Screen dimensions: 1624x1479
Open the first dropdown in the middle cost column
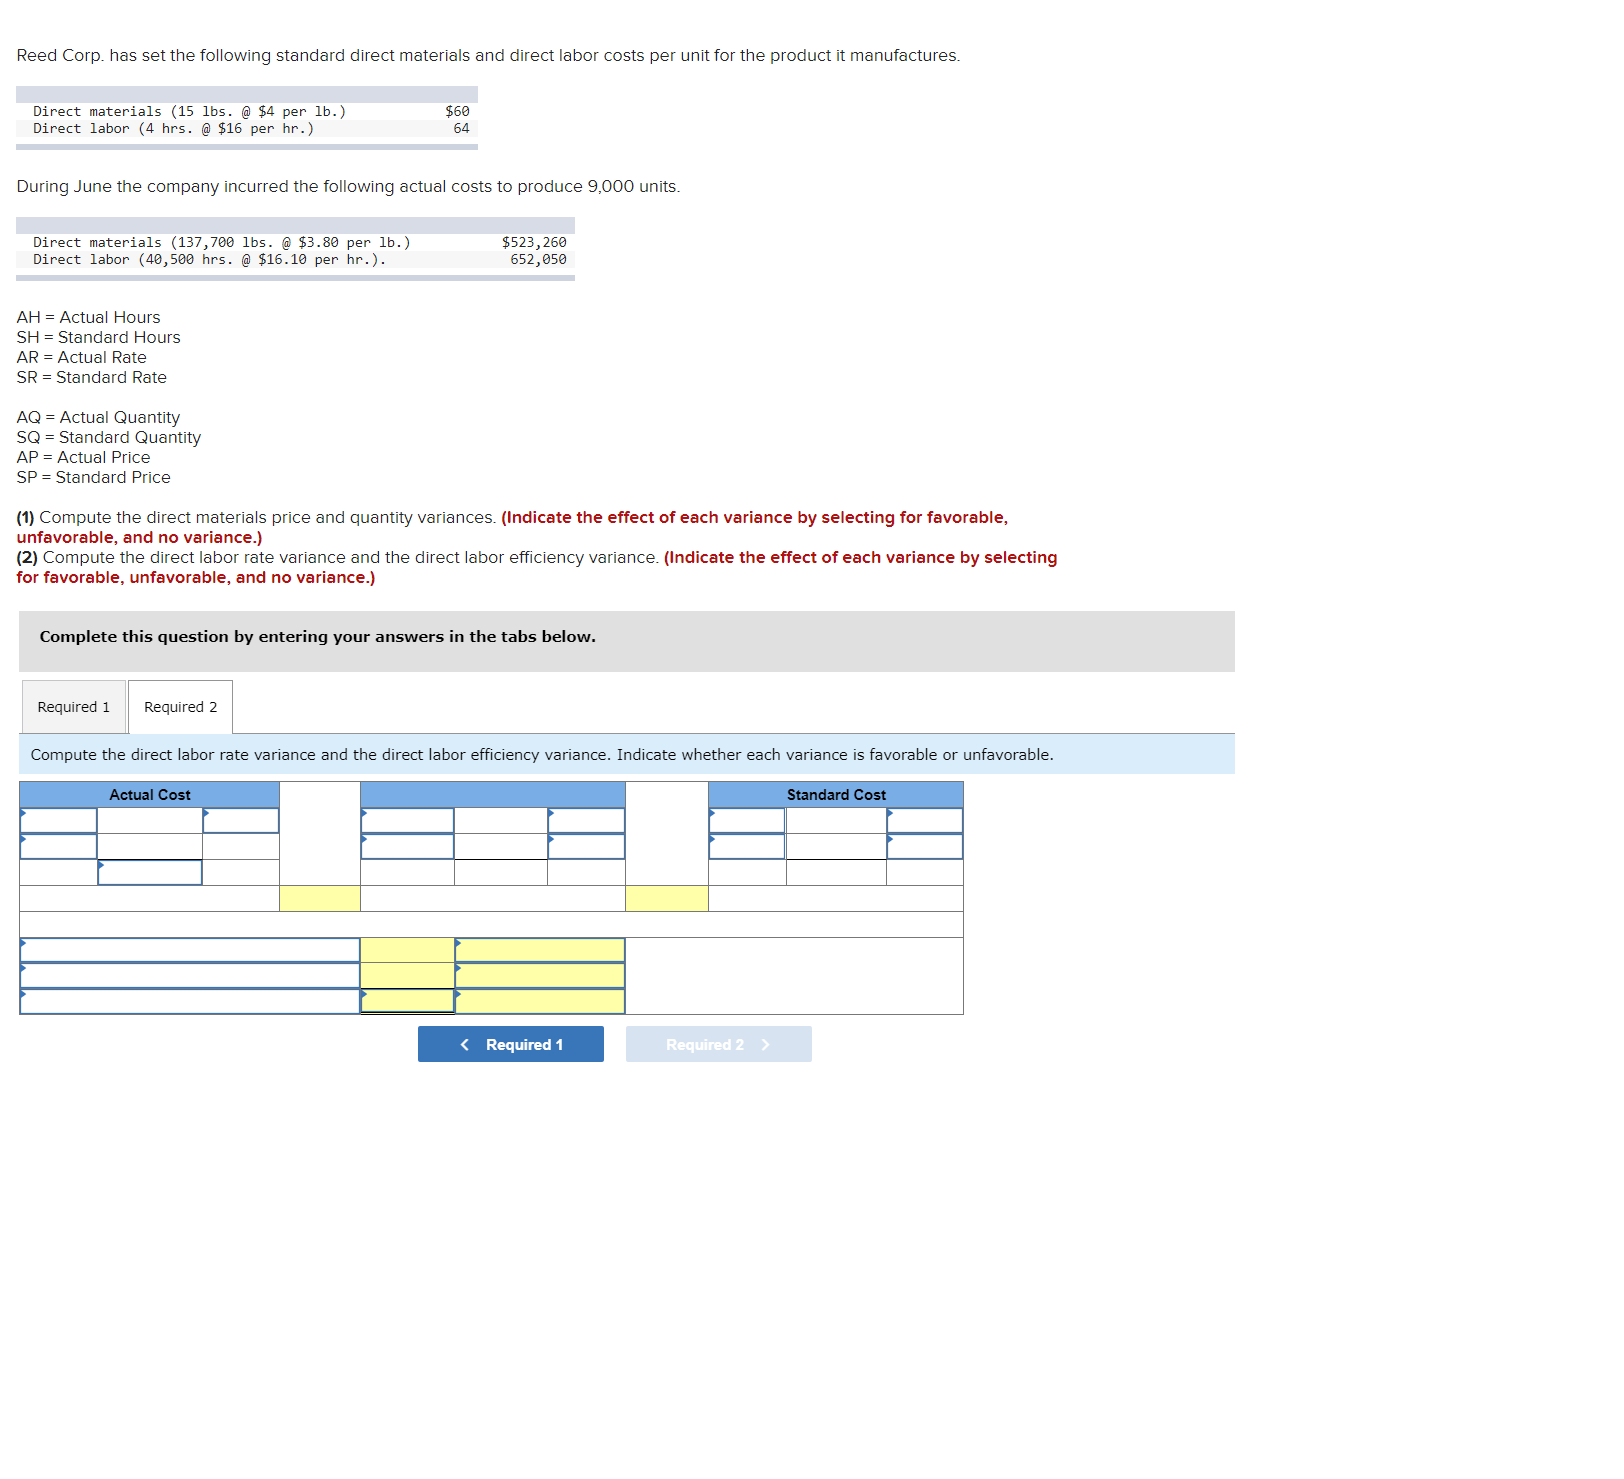pos(407,821)
